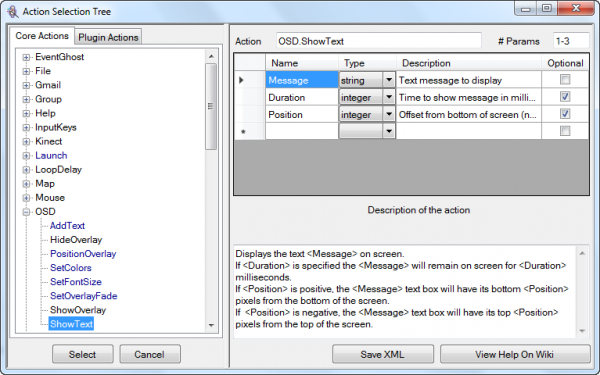Click 'Offset from bottom of screen' cell
Image resolution: width=600 pixels, height=375 pixels.
click(x=469, y=114)
